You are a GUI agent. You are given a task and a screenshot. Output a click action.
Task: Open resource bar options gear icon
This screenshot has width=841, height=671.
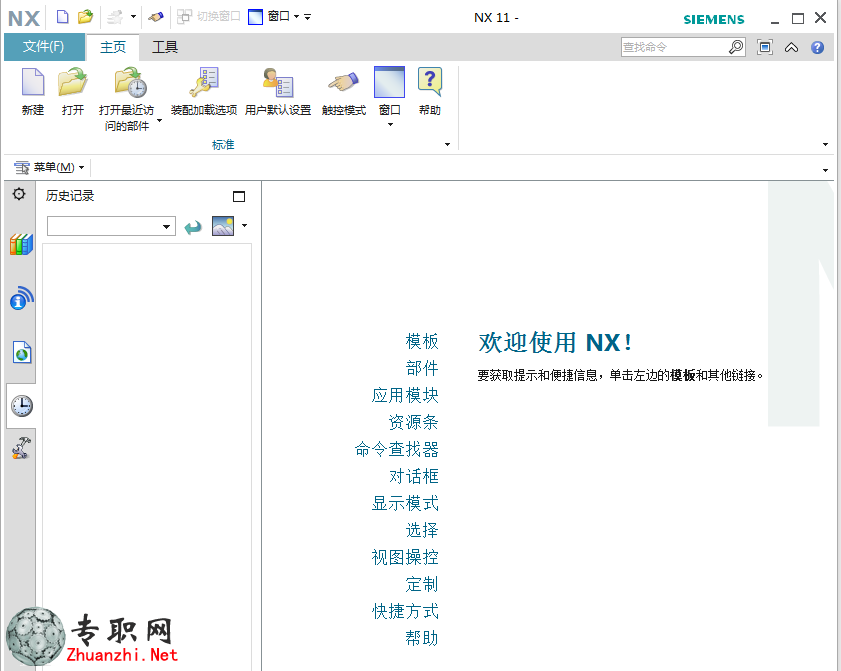pos(19,194)
